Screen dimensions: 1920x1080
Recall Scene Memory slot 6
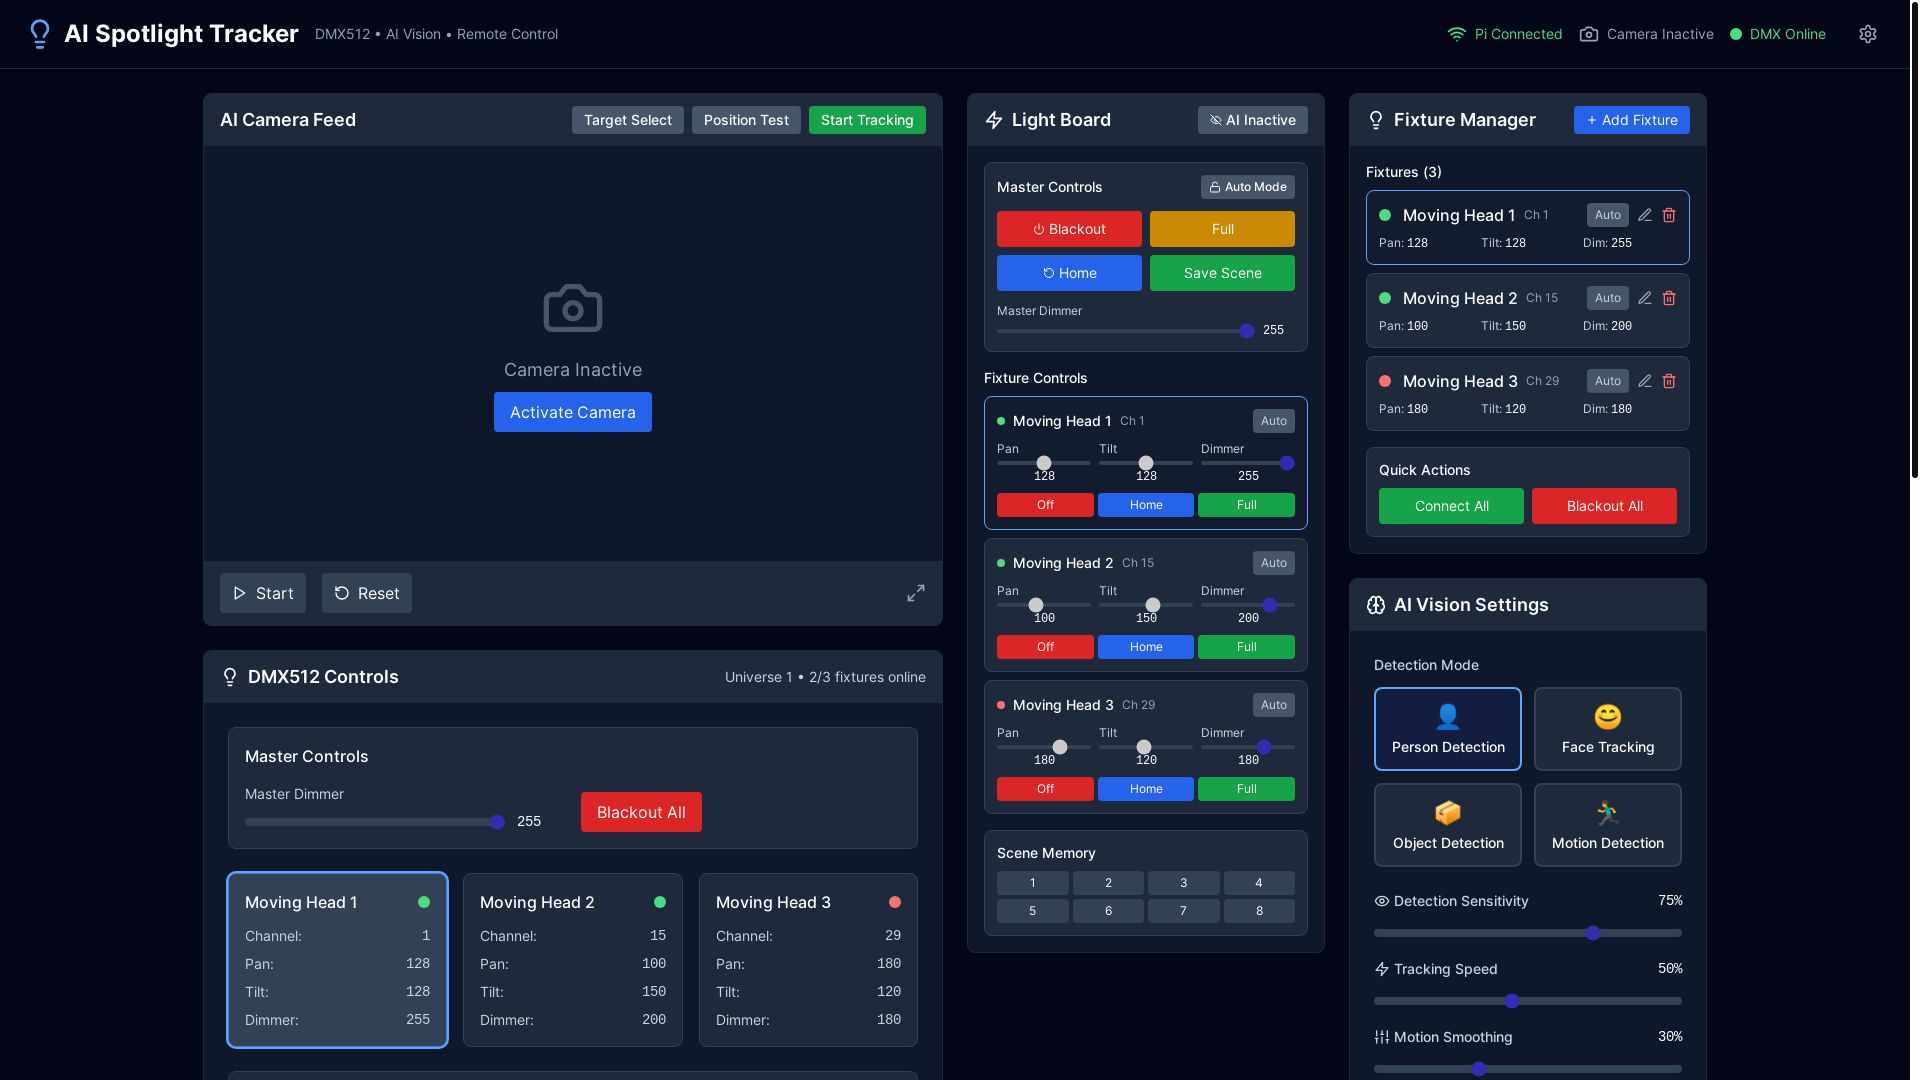[1108, 911]
